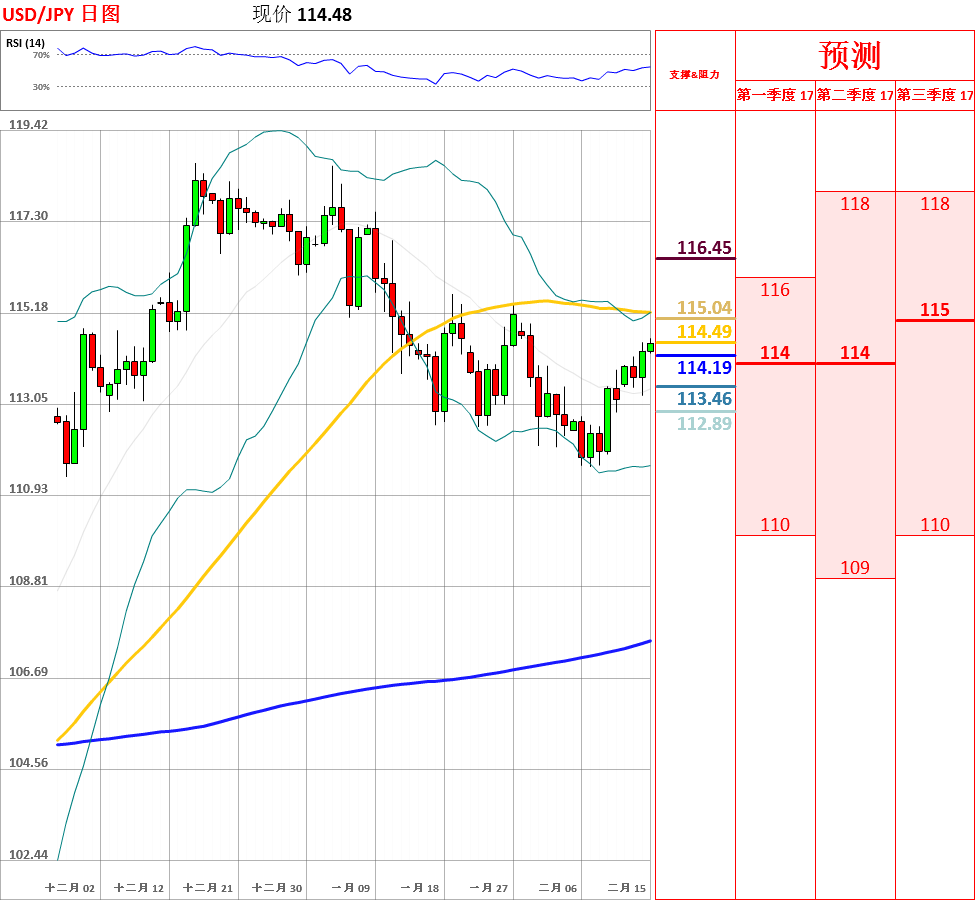Image resolution: width=975 pixels, height=900 pixels.
Task: Click the 预测 forecast header
Action: click(849, 55)
